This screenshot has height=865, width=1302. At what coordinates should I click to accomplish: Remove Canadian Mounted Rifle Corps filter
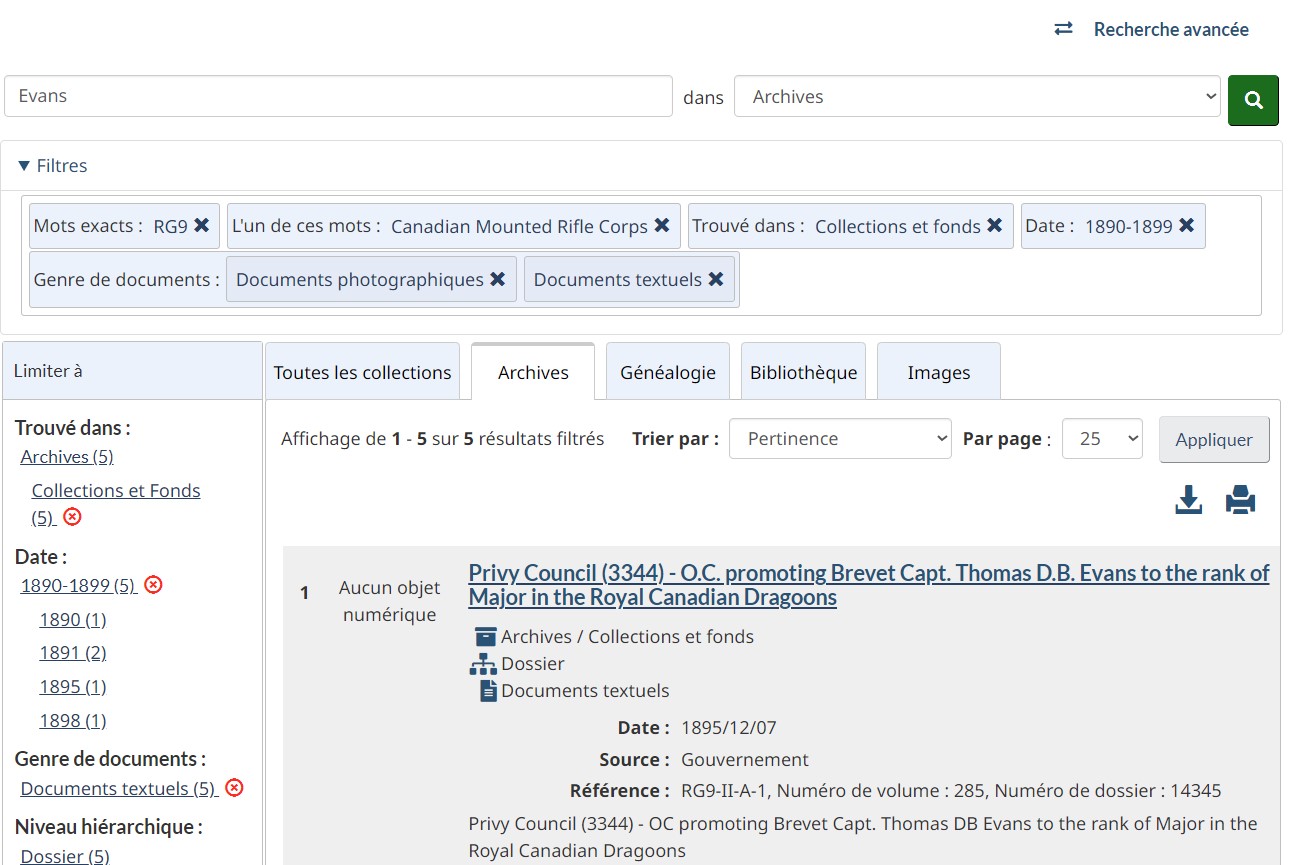coord(661,226)
